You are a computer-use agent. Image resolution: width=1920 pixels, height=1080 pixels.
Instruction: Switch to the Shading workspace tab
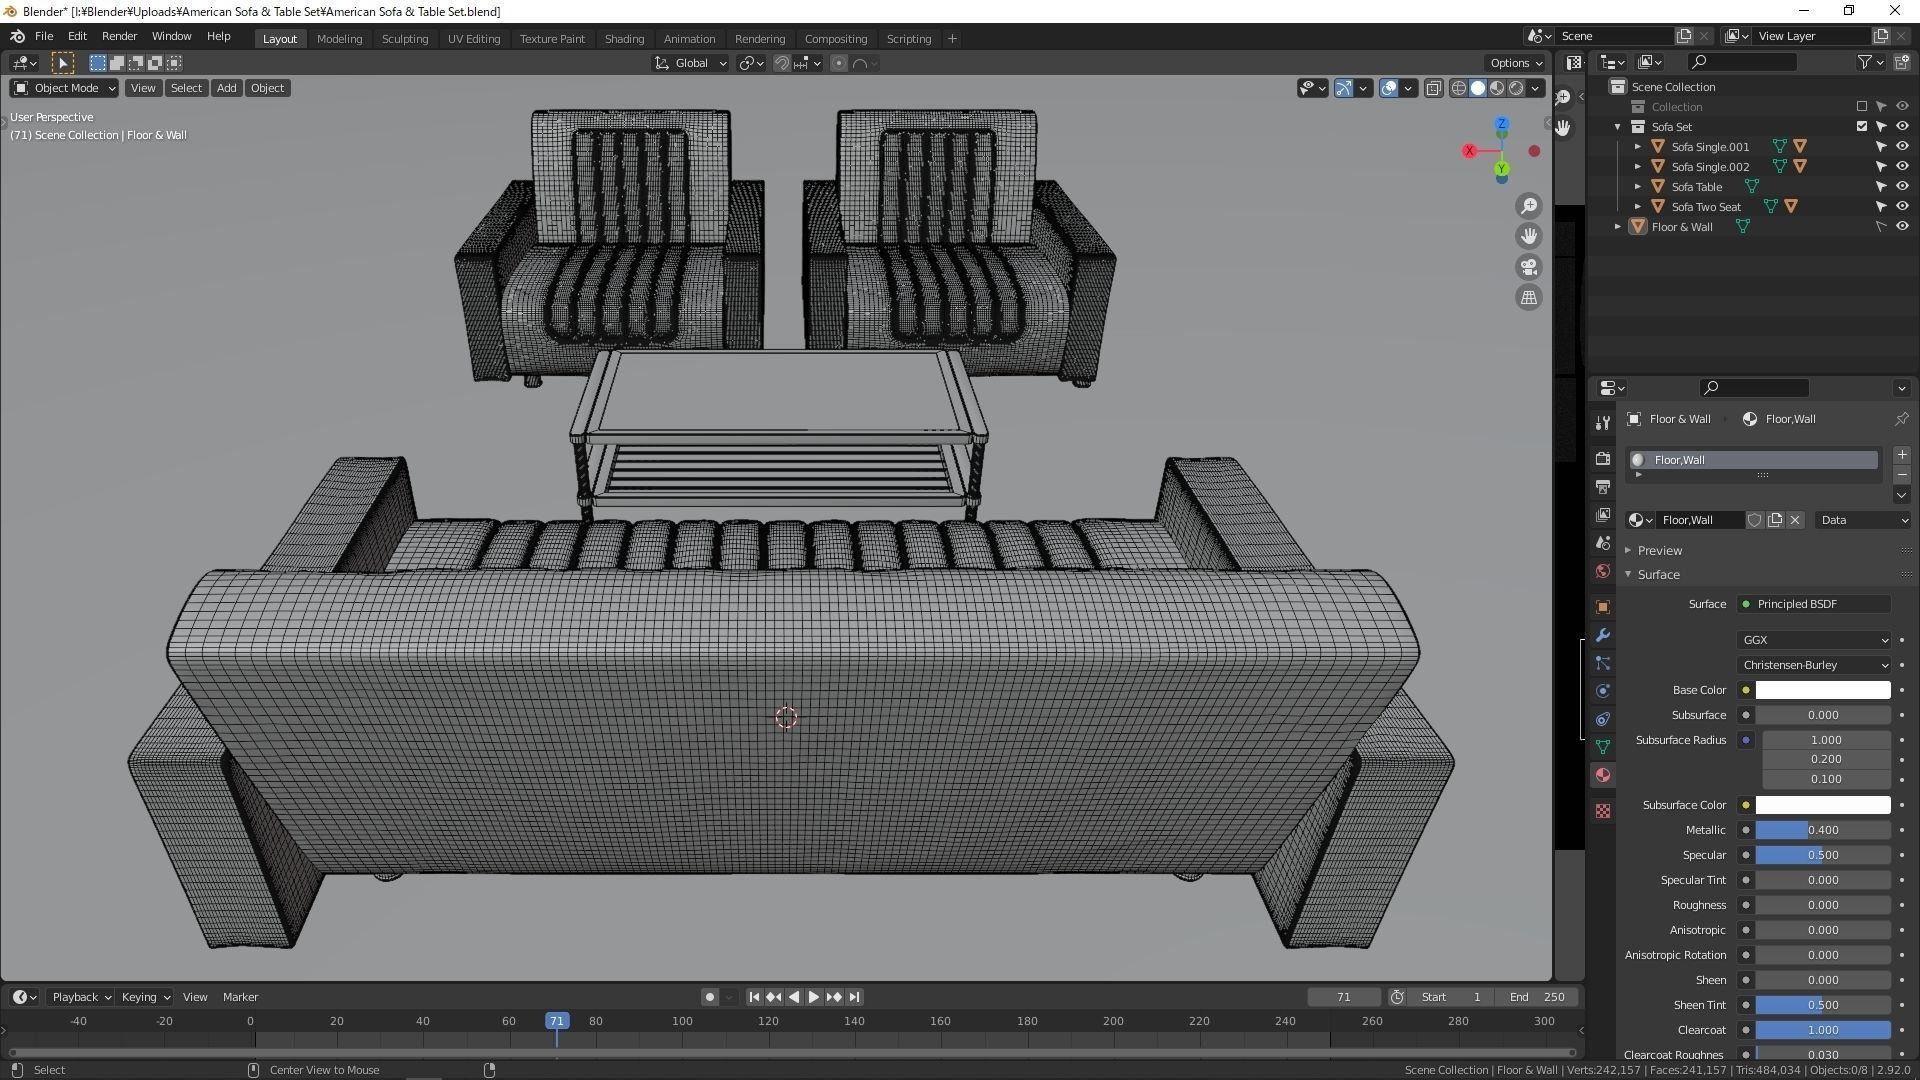pyautogui.click(x=624, y=39)
